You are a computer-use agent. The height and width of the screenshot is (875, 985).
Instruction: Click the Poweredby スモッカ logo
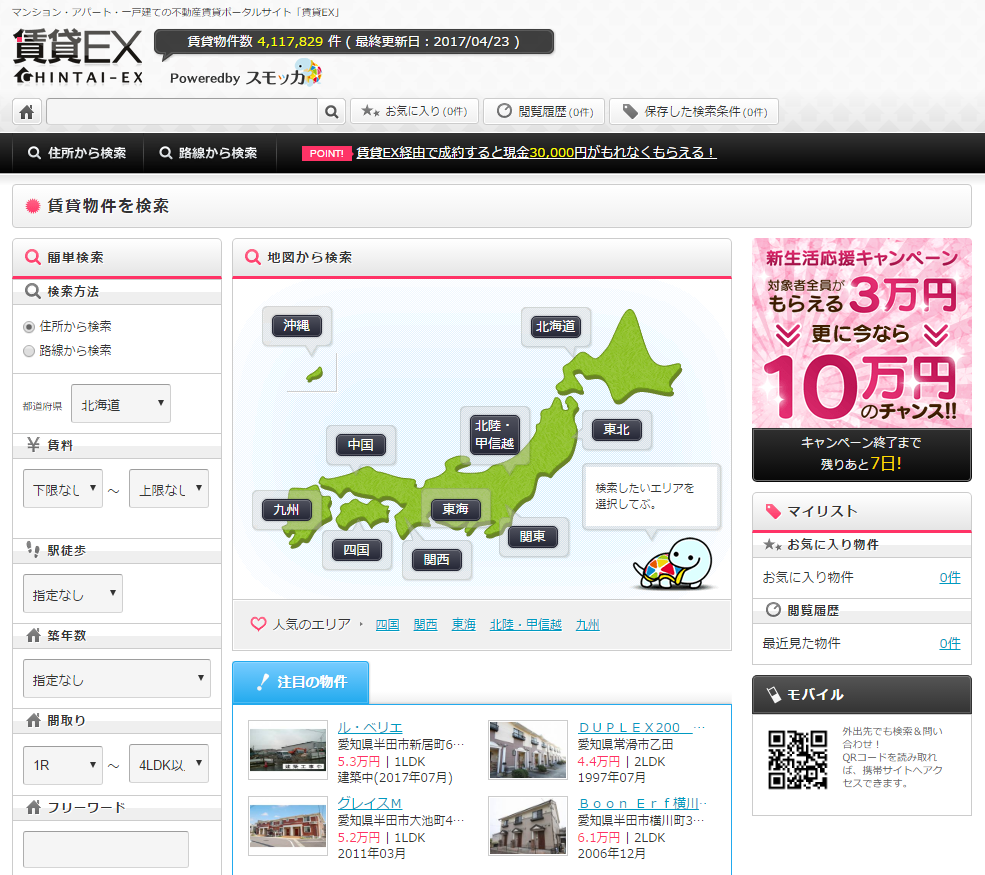point(245,73)
